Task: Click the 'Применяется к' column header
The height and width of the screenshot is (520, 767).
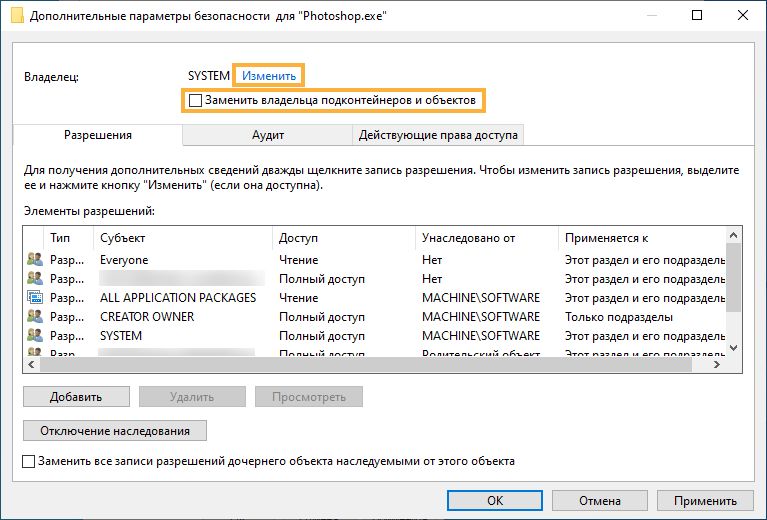Action: click(642, 238)
